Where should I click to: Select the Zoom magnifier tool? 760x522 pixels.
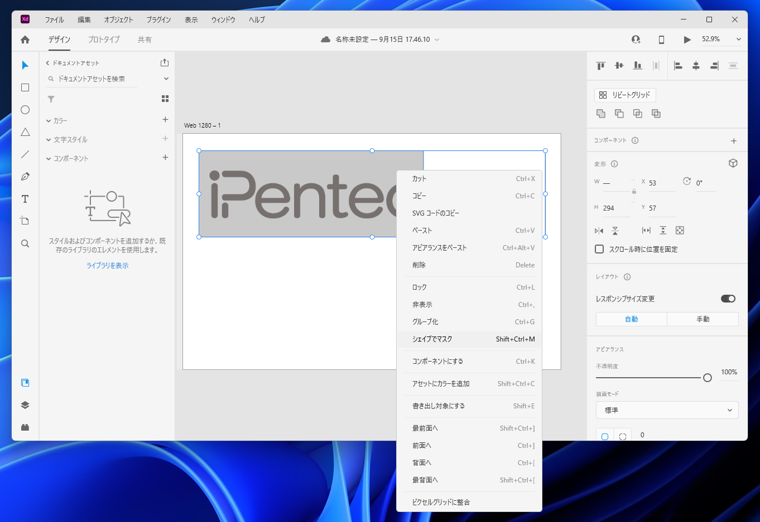(25, 243)
